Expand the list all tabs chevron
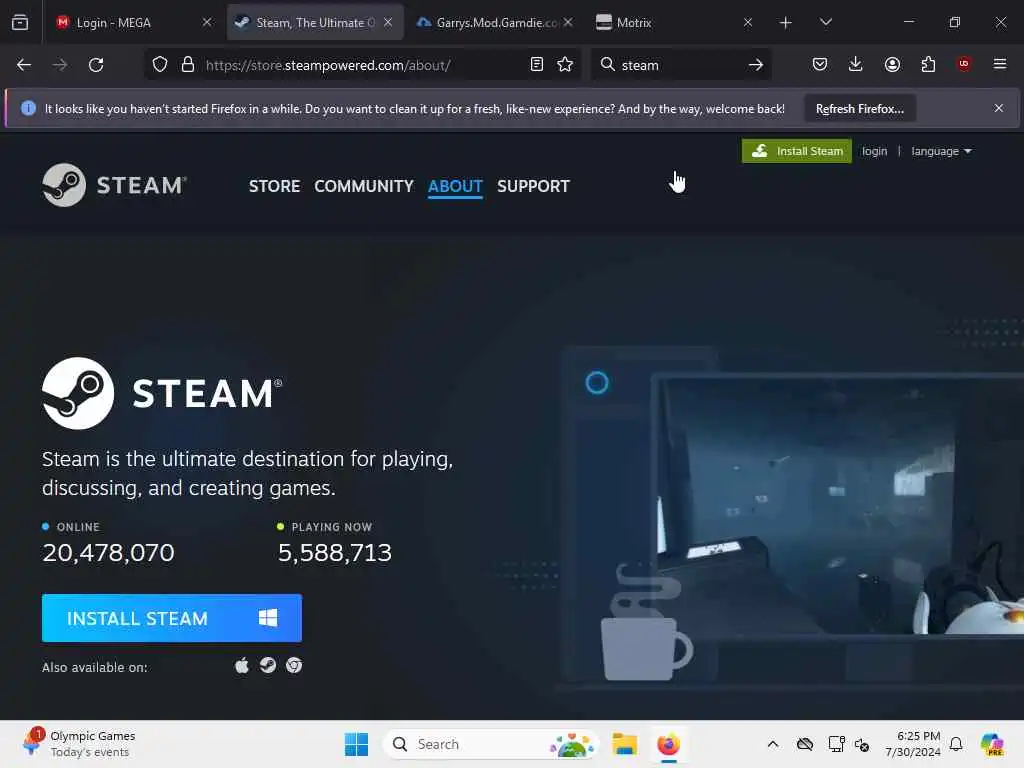Viewport: 1024px width, 768px height. pyautogui.click(x=825, y=22)
